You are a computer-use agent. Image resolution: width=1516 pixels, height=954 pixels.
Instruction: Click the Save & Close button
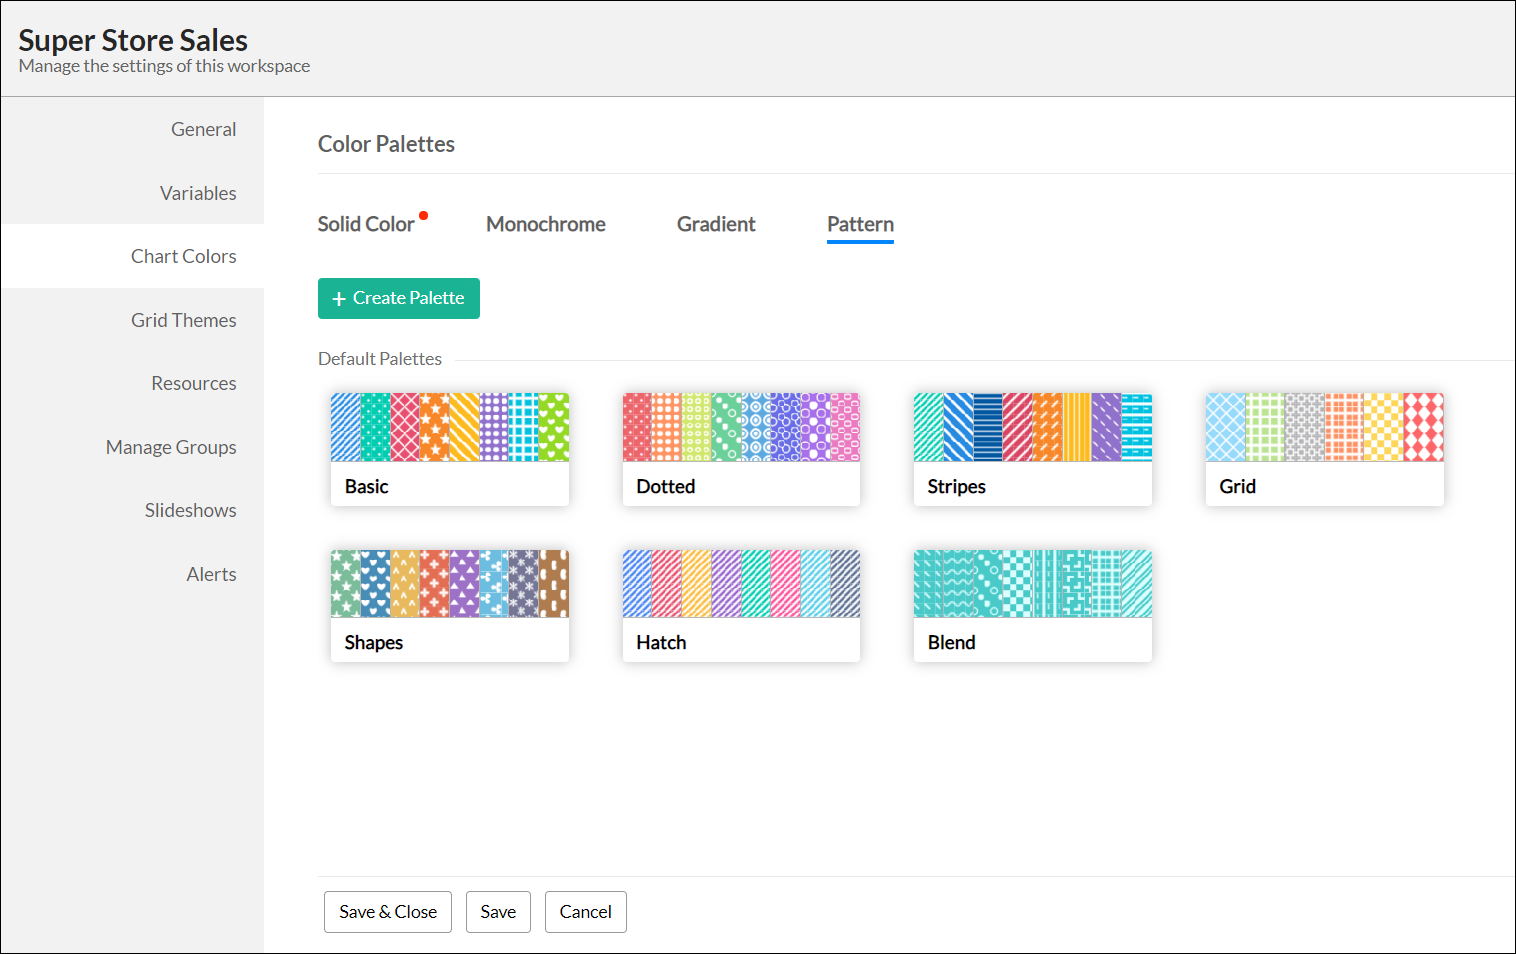click(388, 912)
